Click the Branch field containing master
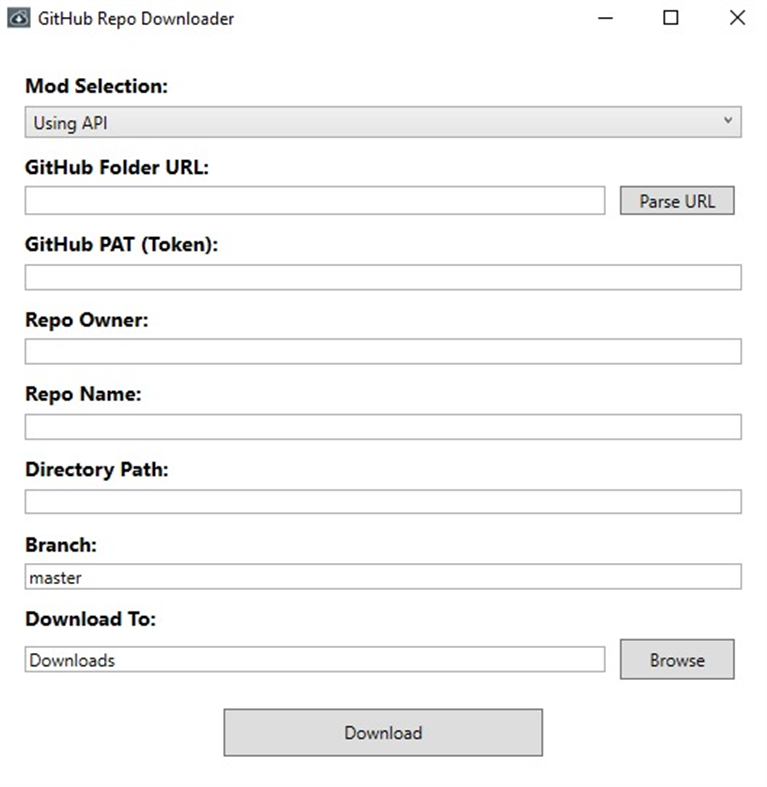The image size is (767, 787). (x=382, y=577)
